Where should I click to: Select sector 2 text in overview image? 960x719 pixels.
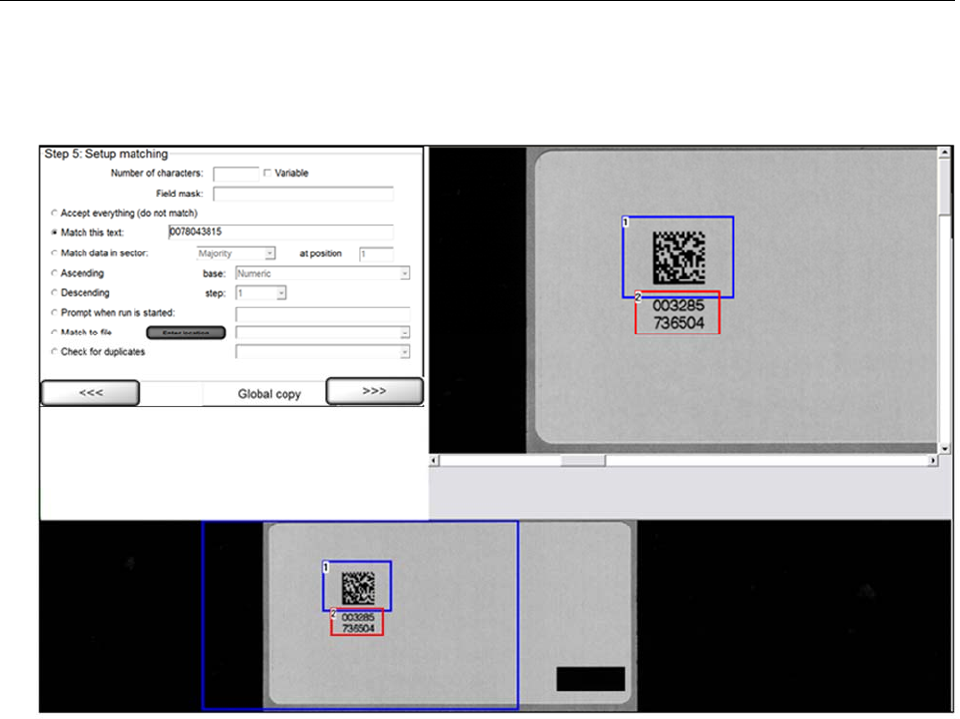point(357,622)
